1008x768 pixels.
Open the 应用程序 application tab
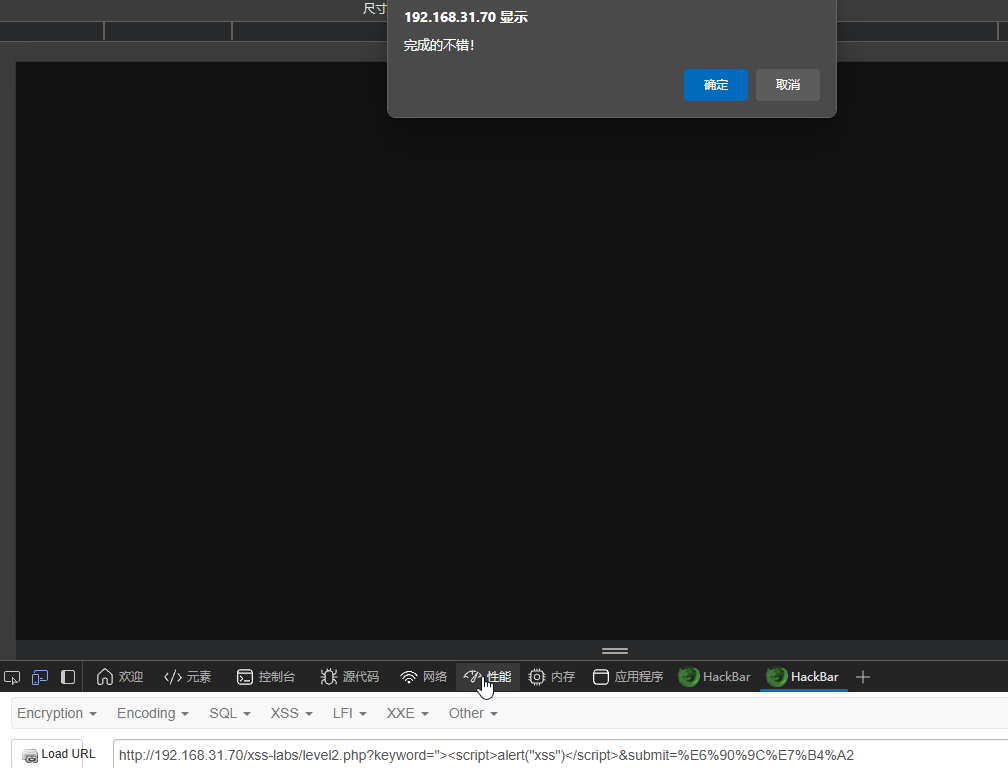(627, 677)
